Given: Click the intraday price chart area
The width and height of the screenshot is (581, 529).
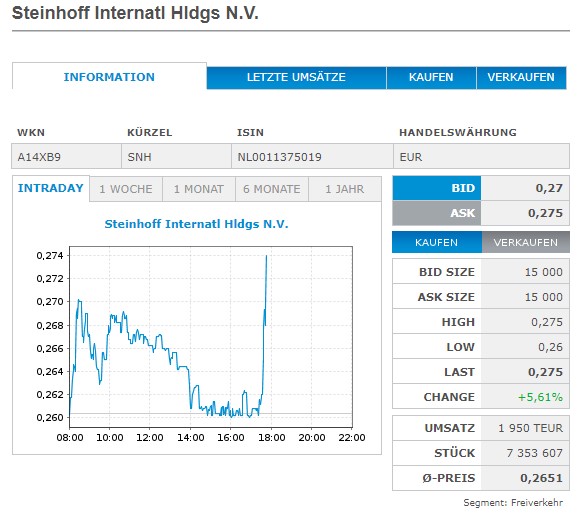Looking at the screenshot, I should point(211,336).
